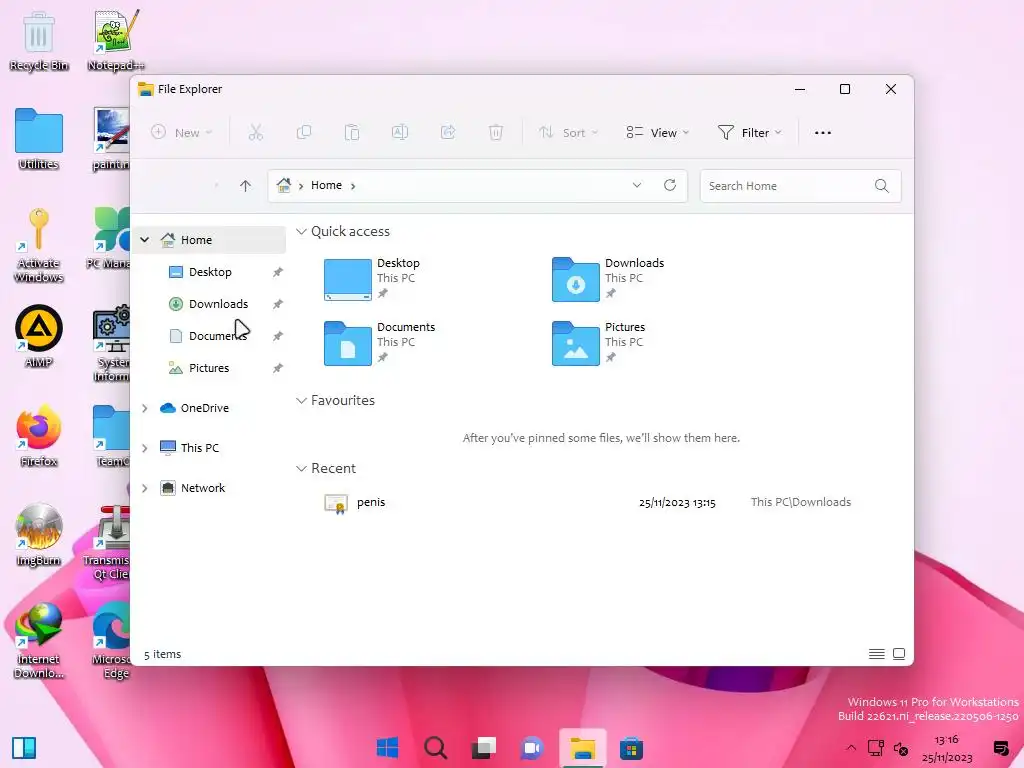The width and height of the screenshot is (1024, 768).
Task: Click pin icon next to sidebar Desktop
Action: point(278,272)
